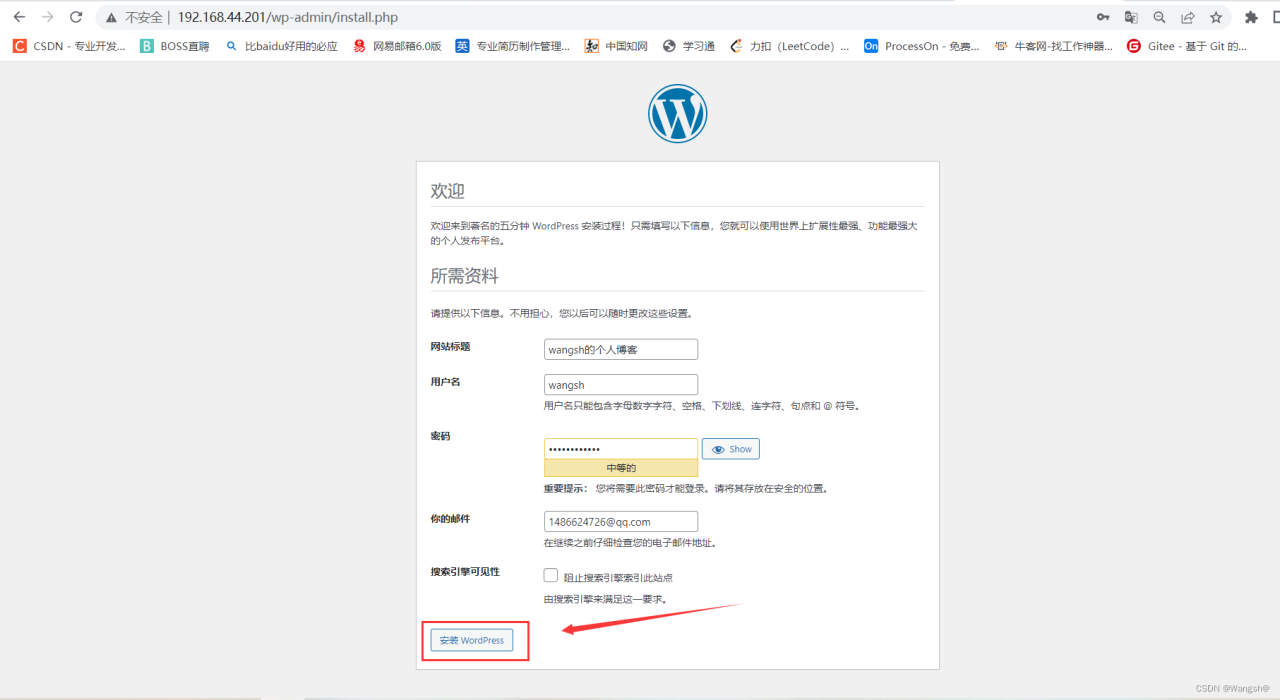The image size is (1280, 700).
Task: Click the 你的邮件 email input field
Action: tap(620, 521)
